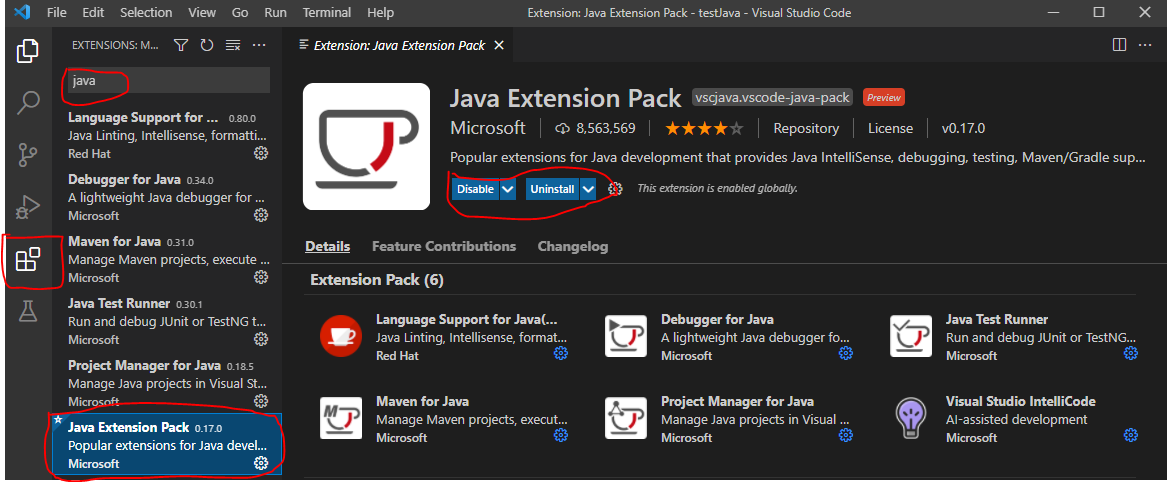Click the v0.17.0 version label
1167x482 pixels.
coord(963,128)
